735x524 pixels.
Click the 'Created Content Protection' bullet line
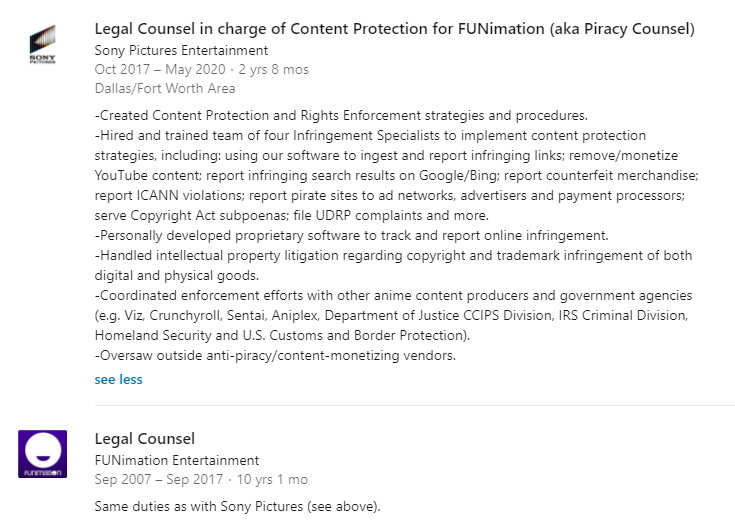pos(341,116)
